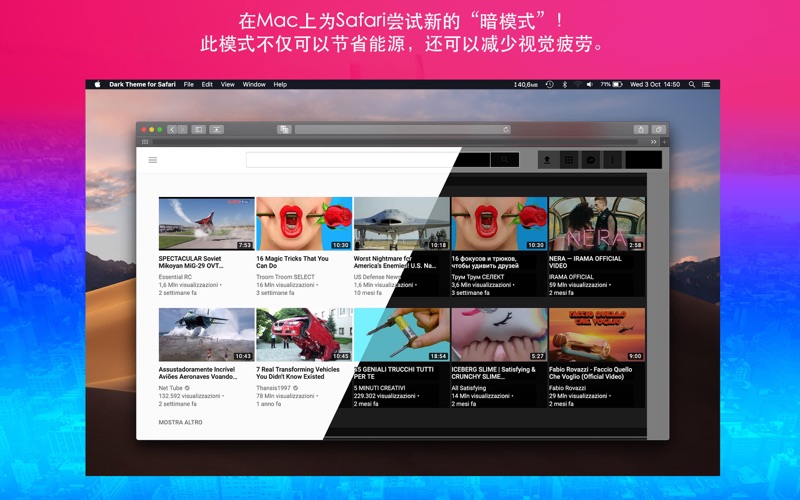800x500 pixels.
Task: Click the Safari top sites toolbar button
Action: (x=216, y=130)
